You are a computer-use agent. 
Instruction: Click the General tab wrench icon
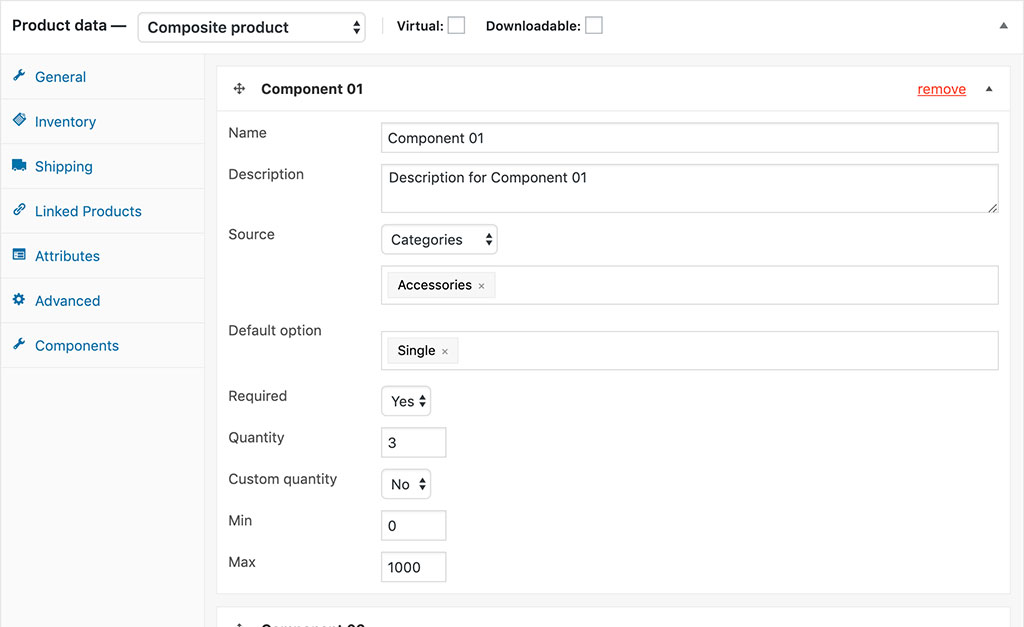click(19, 76)
